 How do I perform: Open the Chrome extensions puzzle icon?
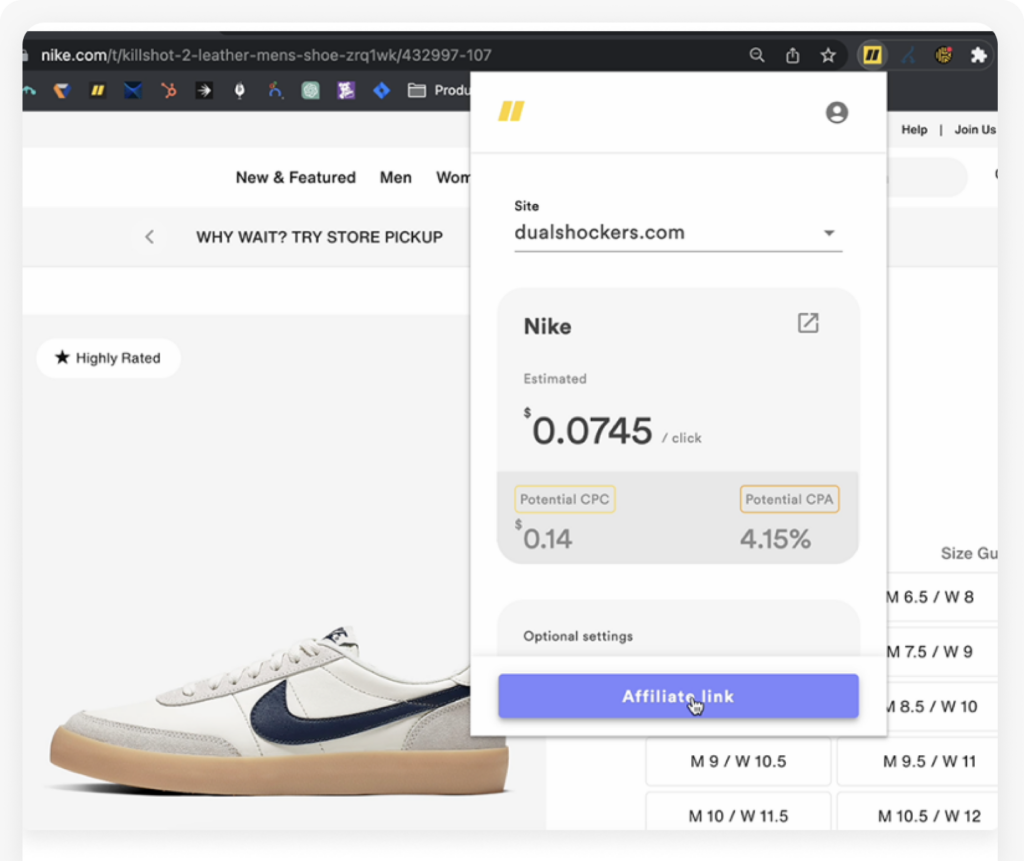tap(978, 56)
